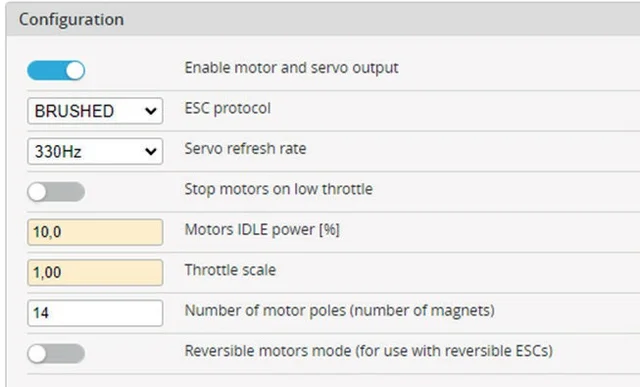The height and width of the screenshot is (387, 640).
Task: Click the 'Enable motor and servo output' label
Action: 291,68
